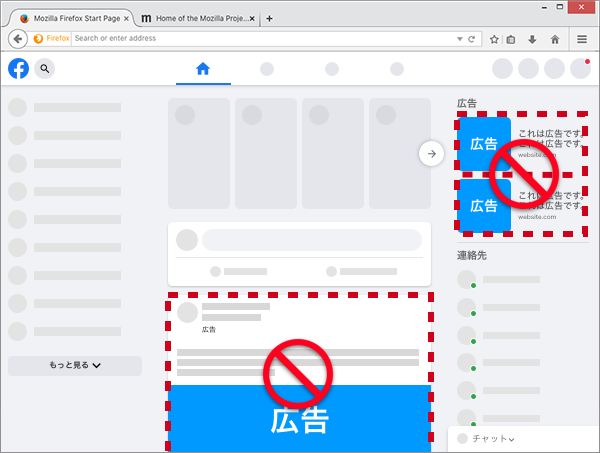600x453 pixels.
Task: Click the stories next arrow button
Action: pyautogui.click(x=431, y=154)
